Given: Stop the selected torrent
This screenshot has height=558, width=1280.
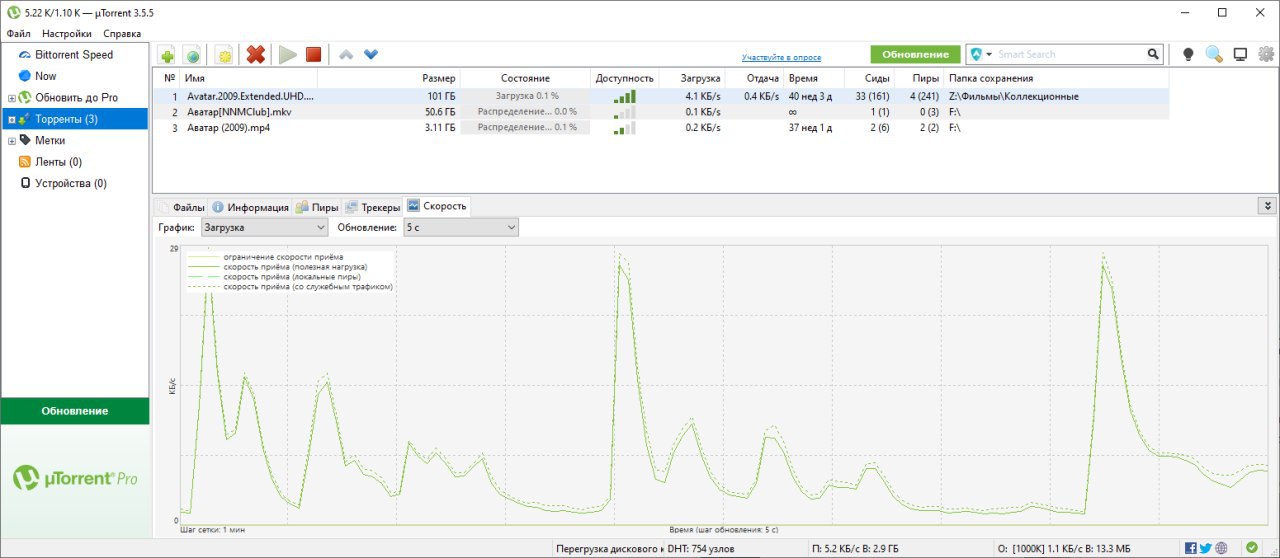Looking at the screenshot, I should (x=313, y=55).
